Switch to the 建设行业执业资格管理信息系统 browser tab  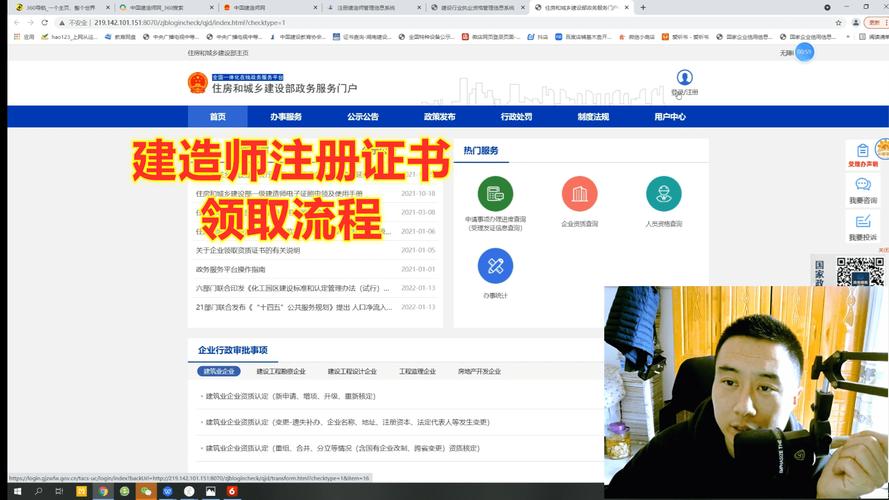tap(477, 8)
